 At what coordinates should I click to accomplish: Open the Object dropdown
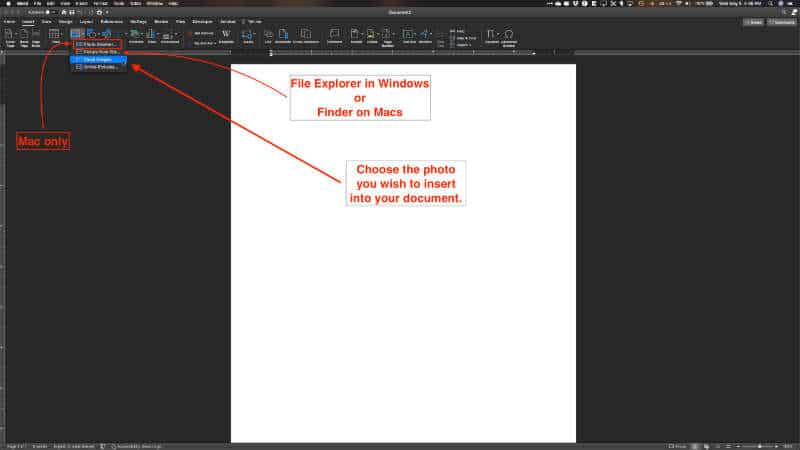click(461, 45)
